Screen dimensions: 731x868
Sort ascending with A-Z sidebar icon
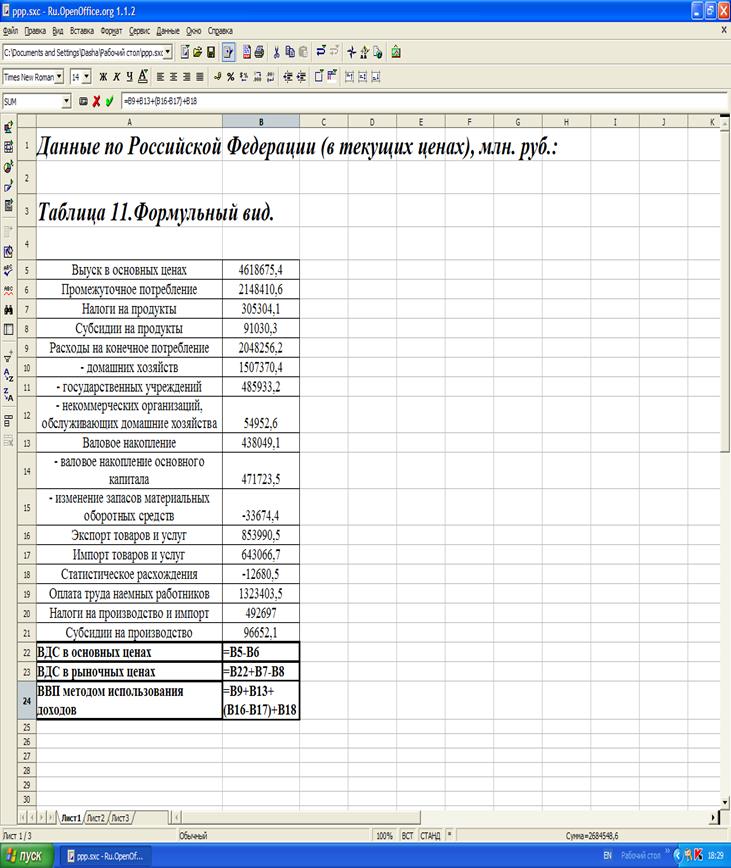[8, 375]
